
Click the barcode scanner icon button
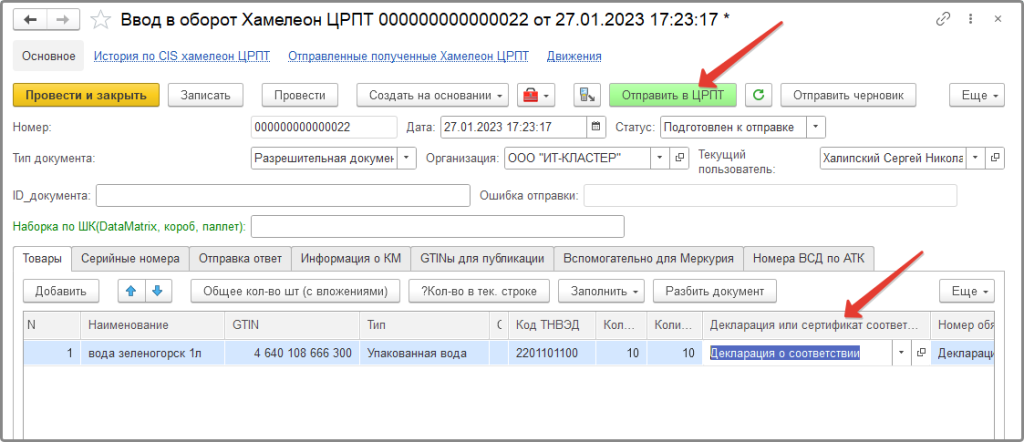tap(587, 95)
